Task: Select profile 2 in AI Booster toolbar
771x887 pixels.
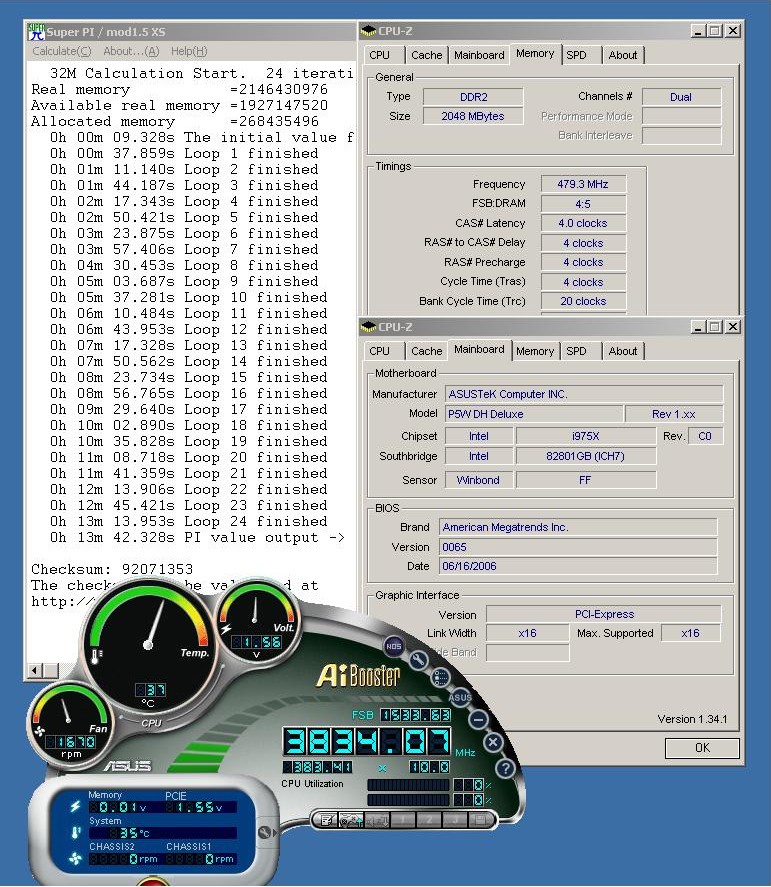Action: [429, 819]
